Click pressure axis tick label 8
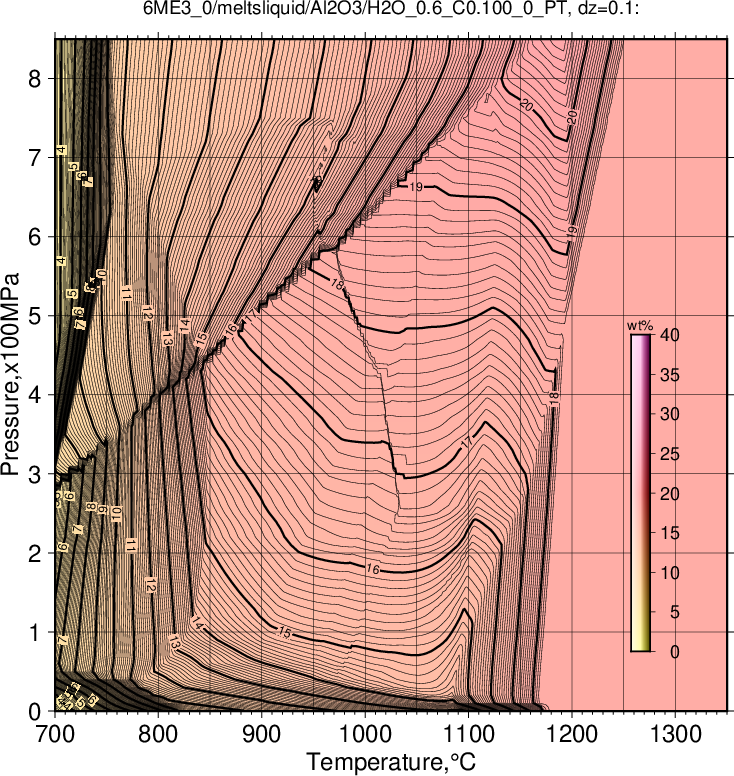This screenshot has height=776, width=734. coord(34,78)
